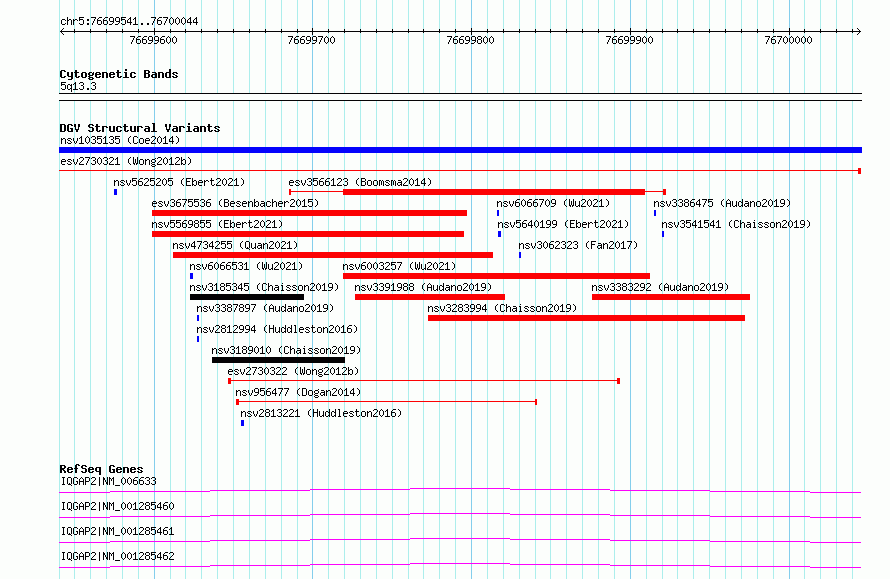
Task: Open the IQGAP2|NM_006633 gene label
Action: click(108, 481)
